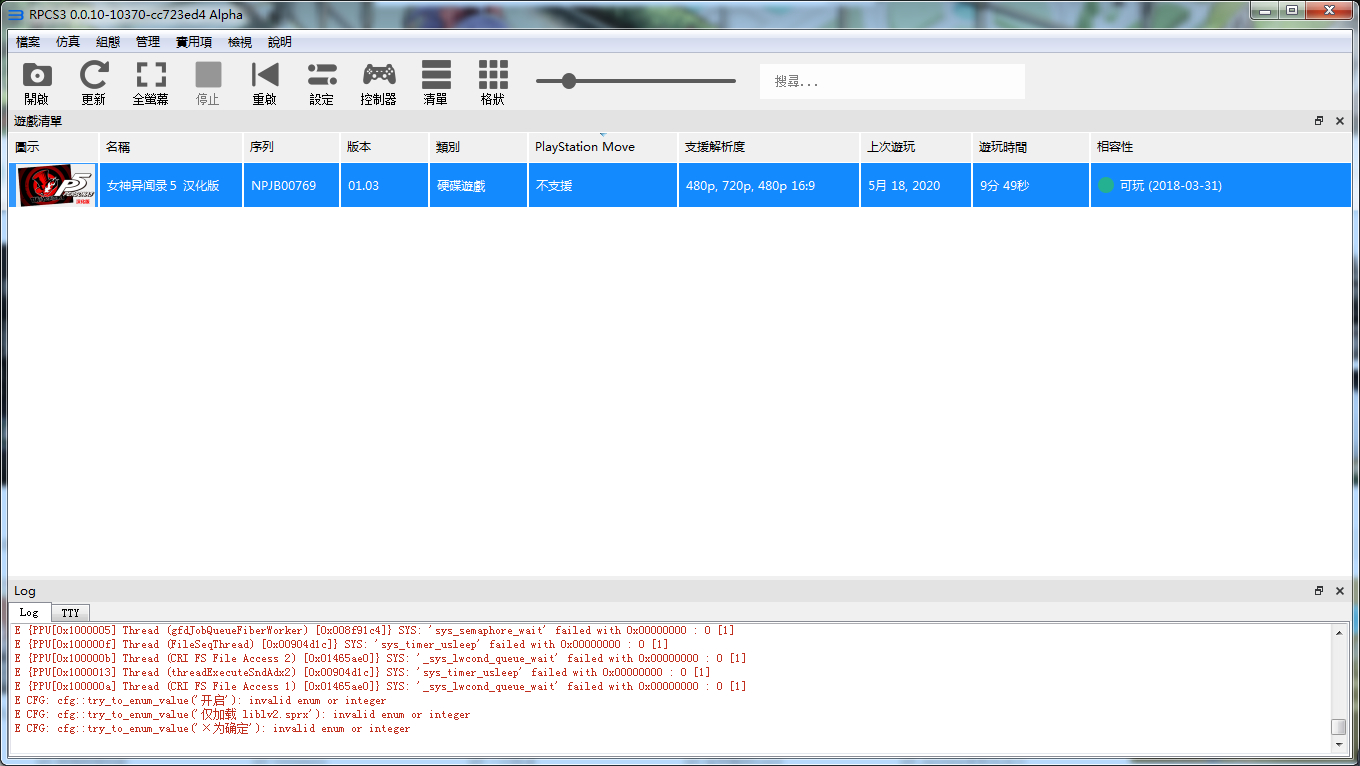Click the gfdJobQueueFiberWorker log line
Viewport: 1360px width, 766px height.
pyautogui.click(x=374, y=630)
